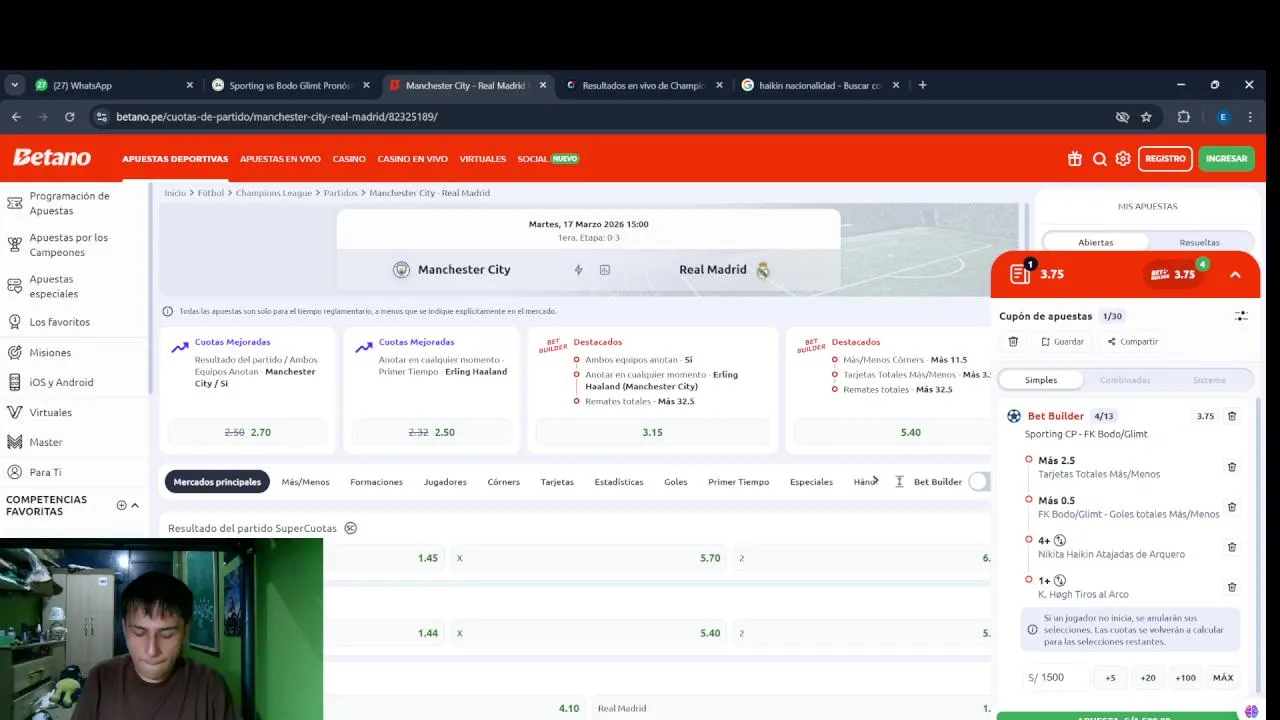Viewport: 1280px width, 720px height.
Task: Select the Más/Menos market tab
Action: click(x=305, y=482)
